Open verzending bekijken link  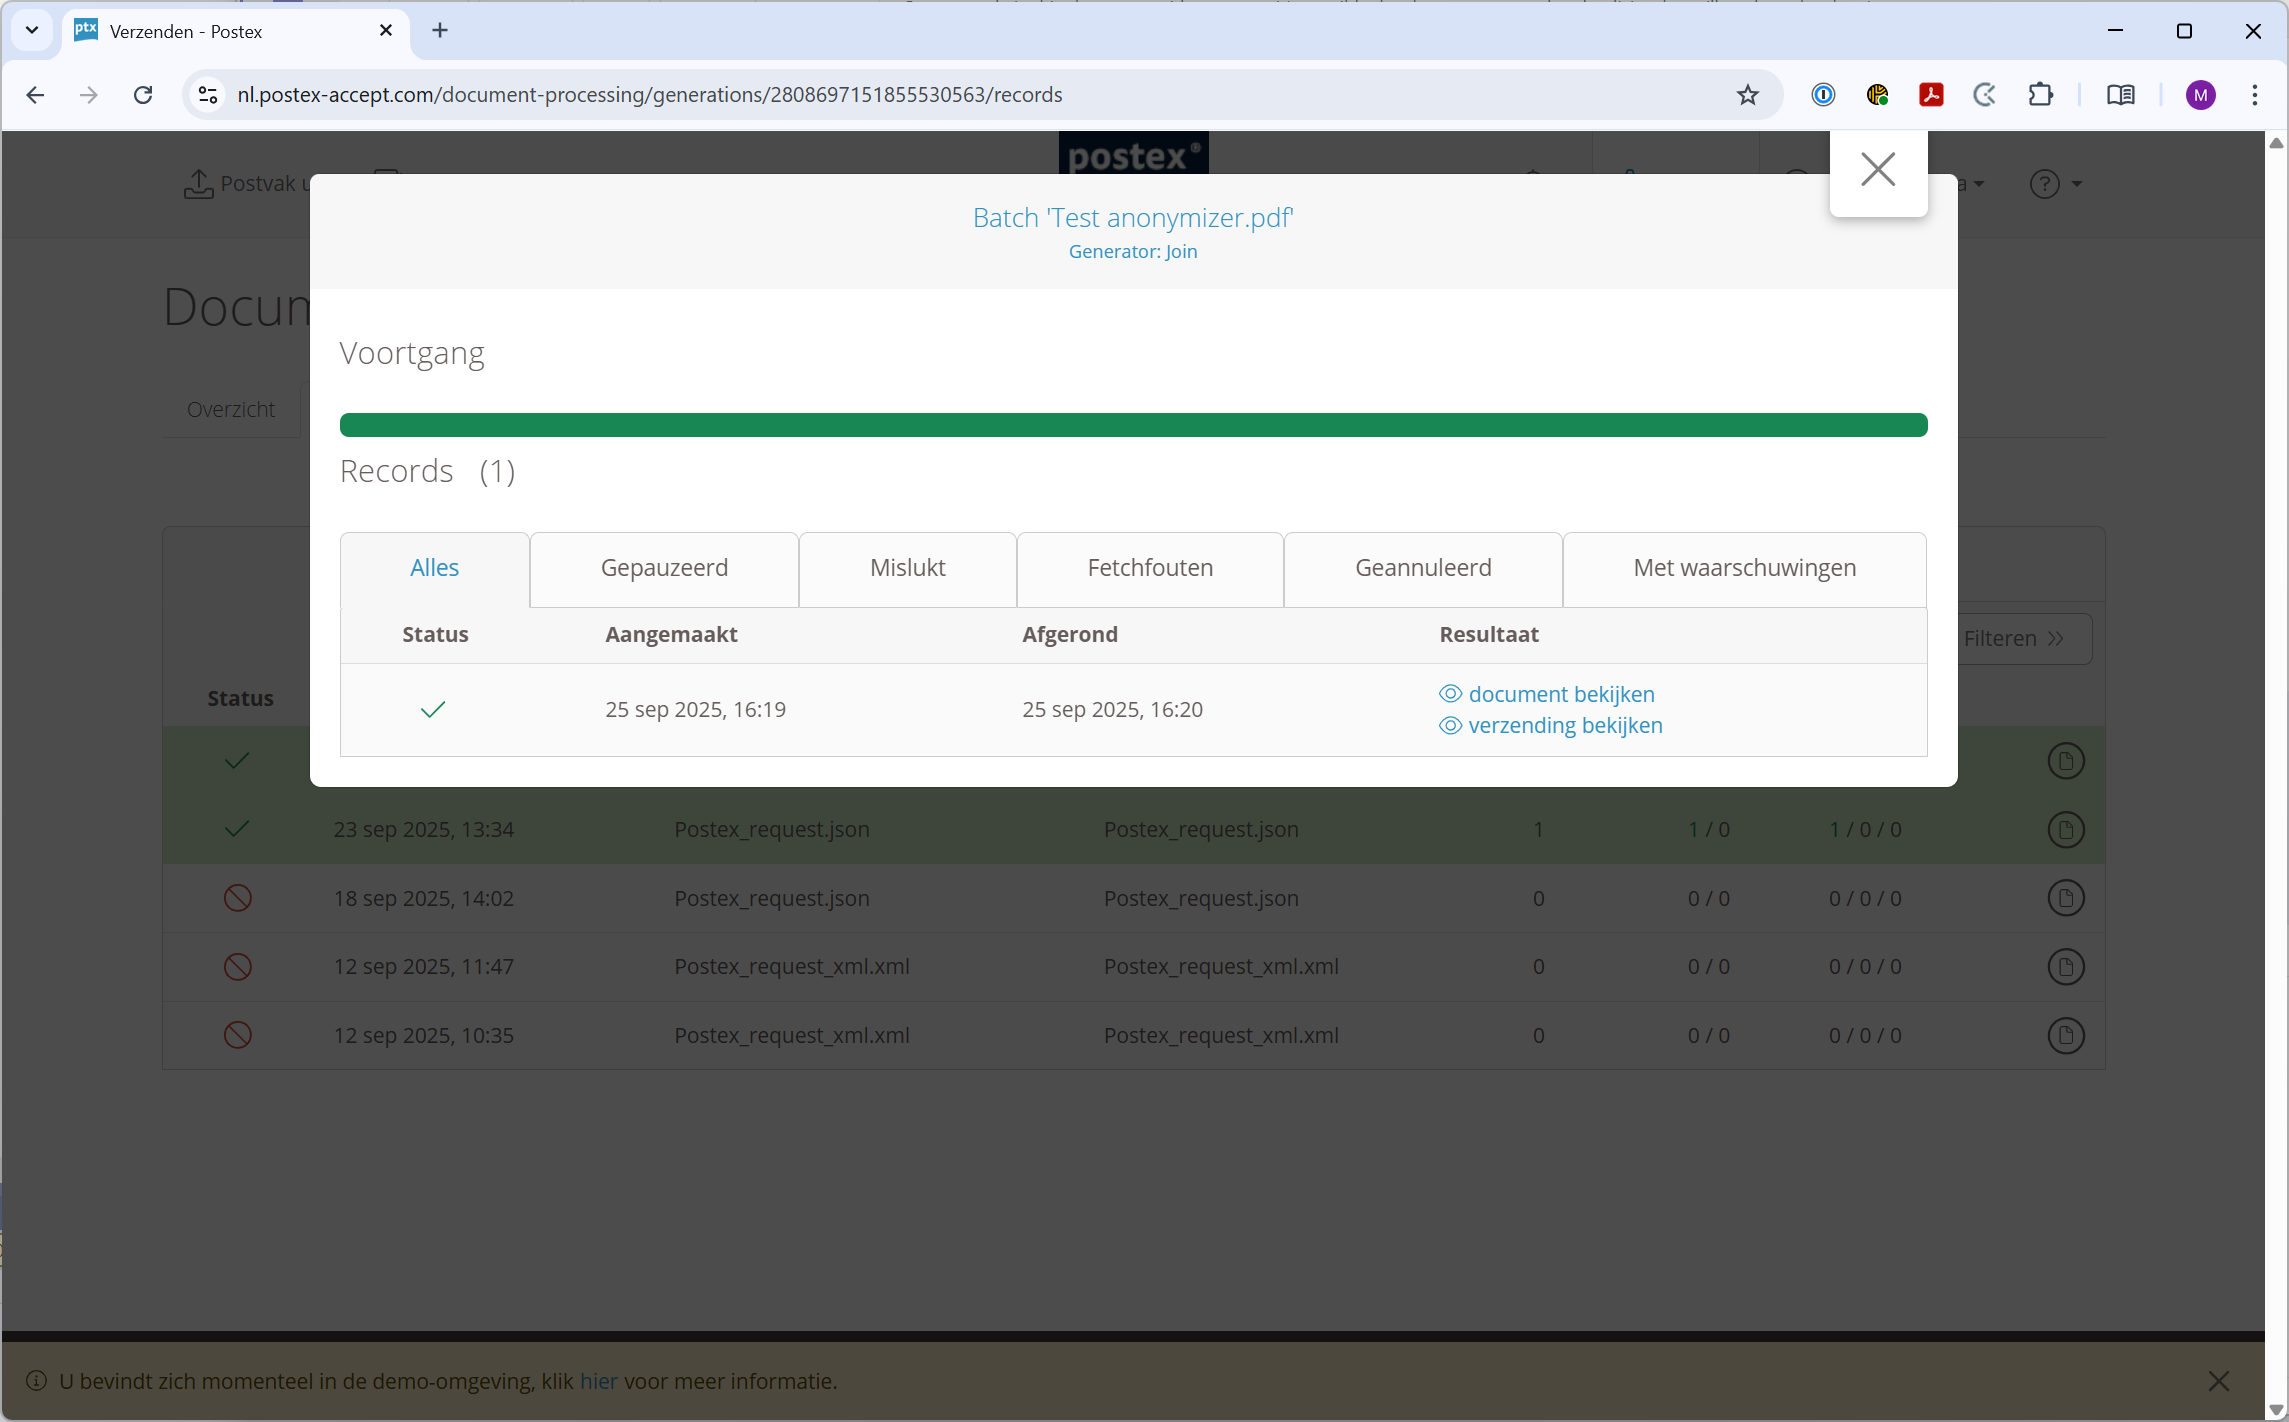(1564, 725)
